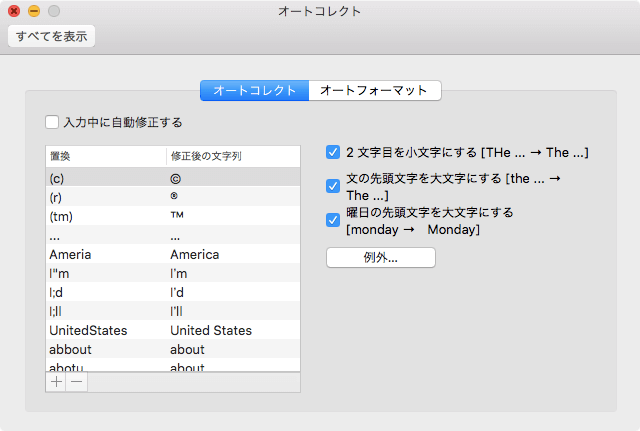Screen dimensions: 640x431
Task: Open the 例外... exceptions dialog
Action: point(381,258)
